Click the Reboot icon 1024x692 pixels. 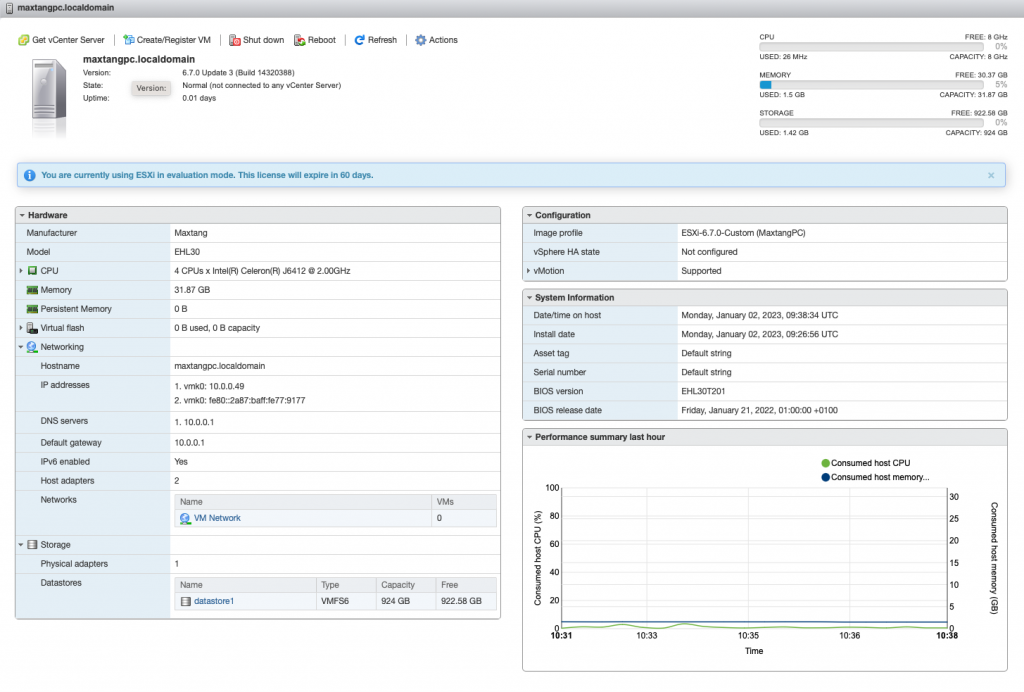pyautogui.click(x=300, y=40)
